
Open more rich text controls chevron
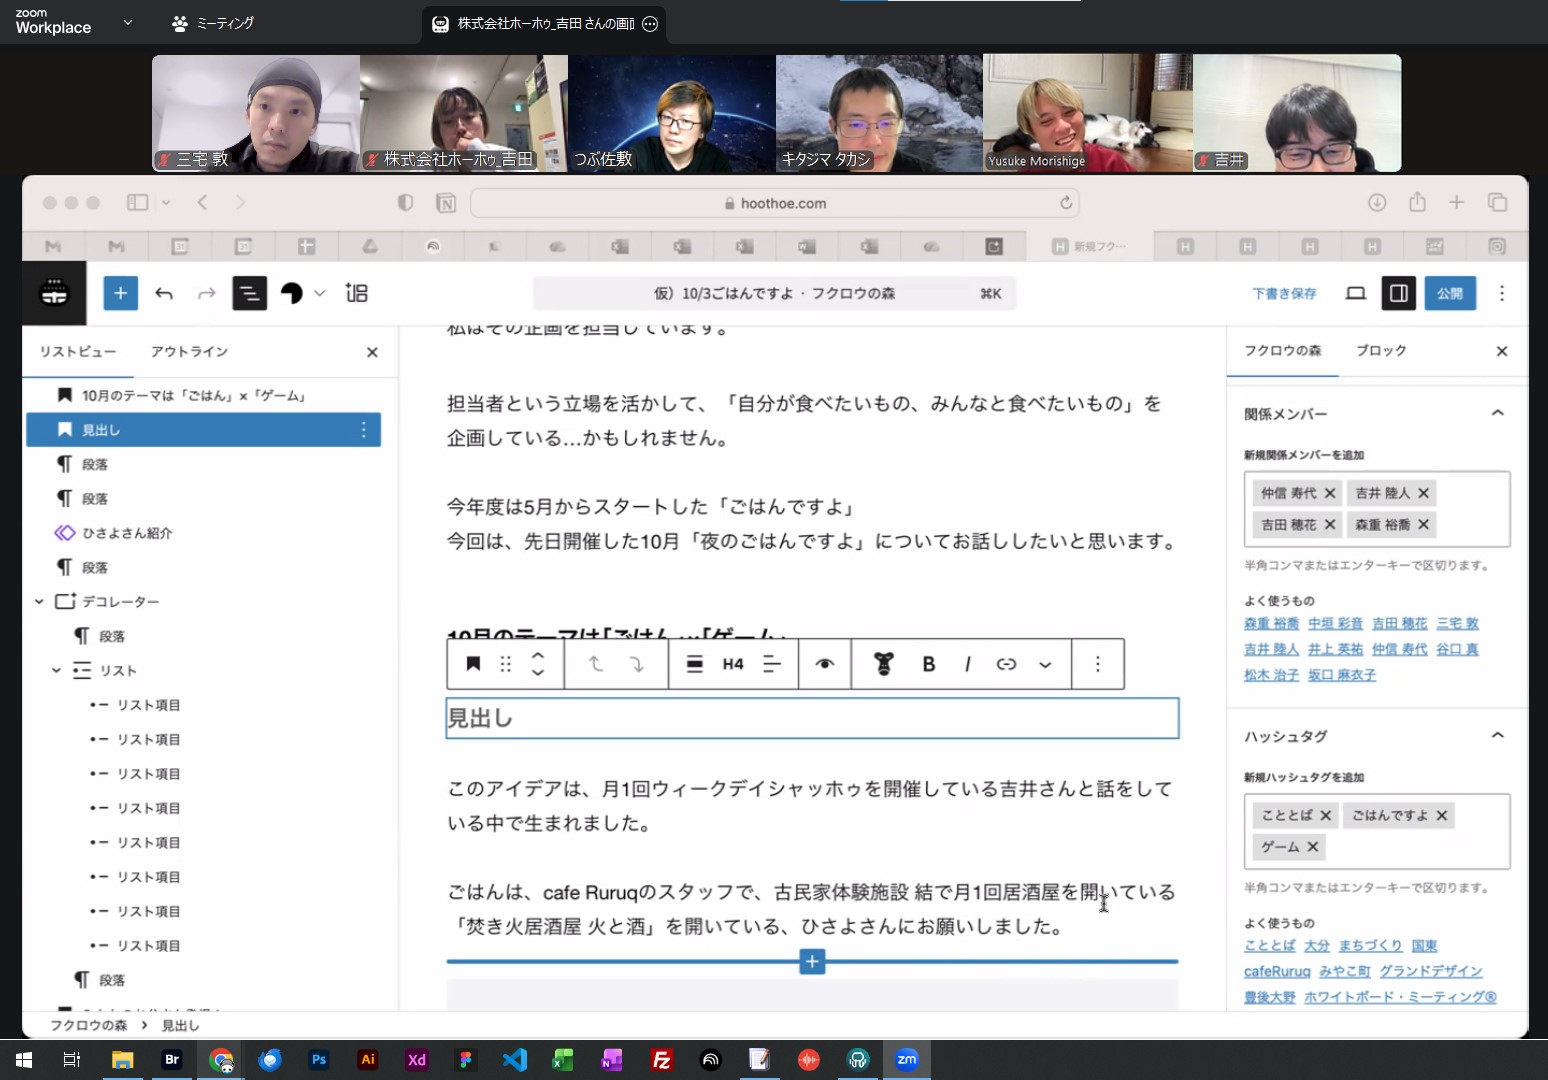pos(1045,664)
